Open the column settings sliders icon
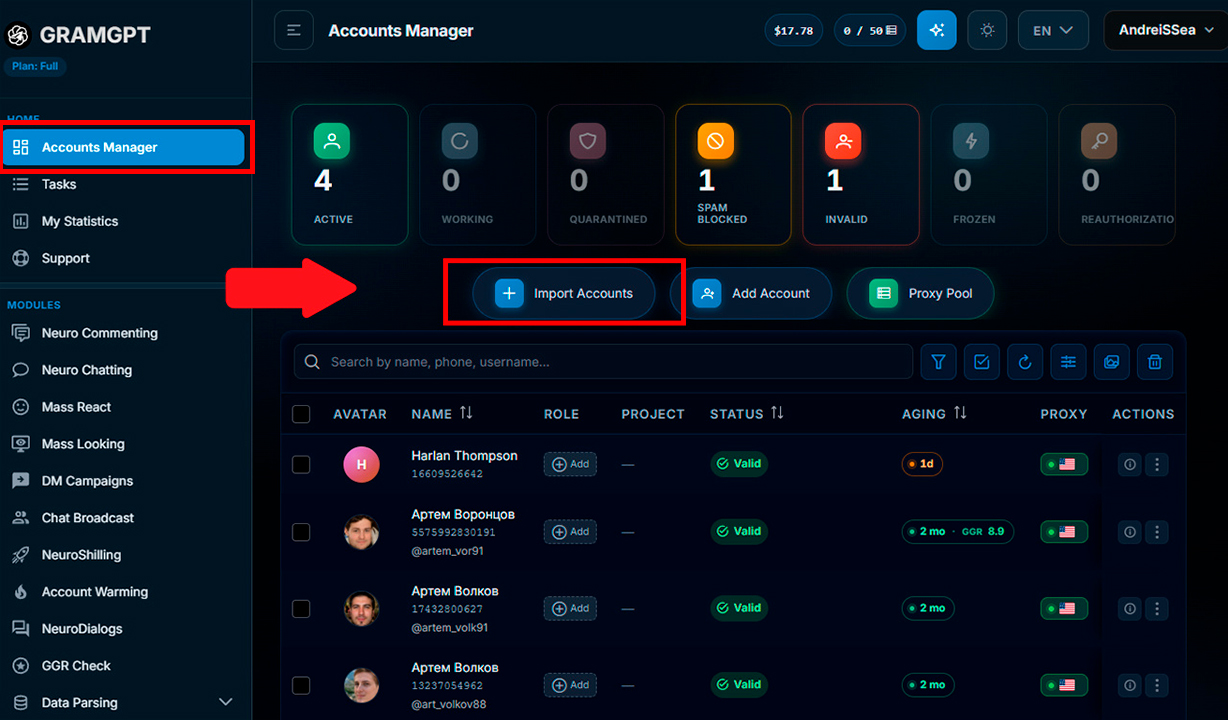This screenshot has height=720, width=1228. point(1068,362)
